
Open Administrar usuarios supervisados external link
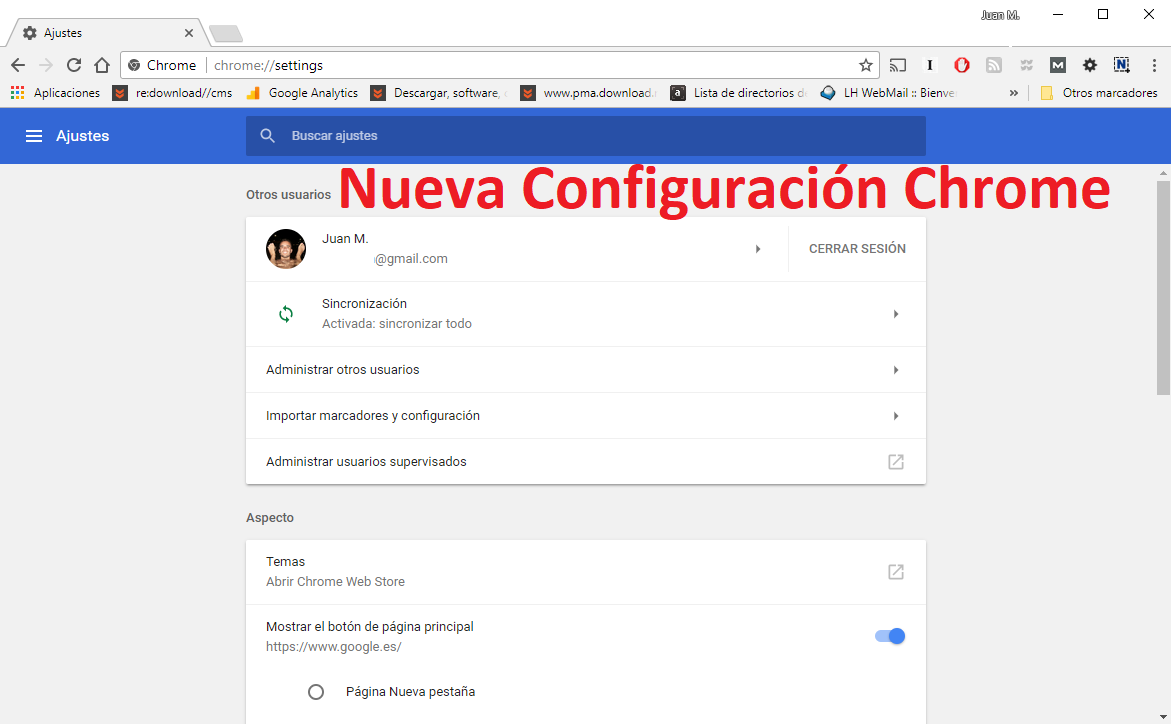tap(896, 462)
